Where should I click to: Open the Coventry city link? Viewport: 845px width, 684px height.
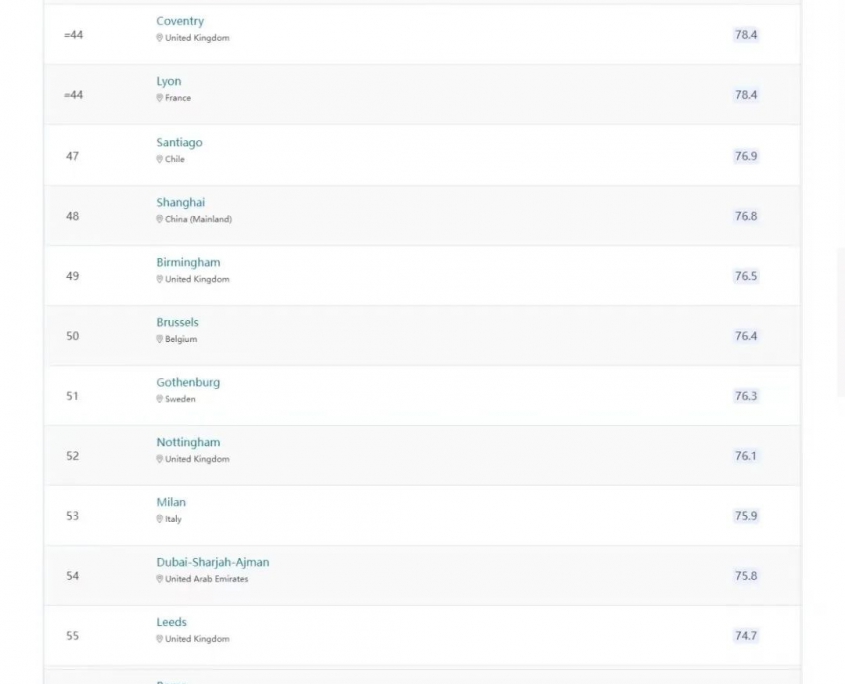coord(180,21)
